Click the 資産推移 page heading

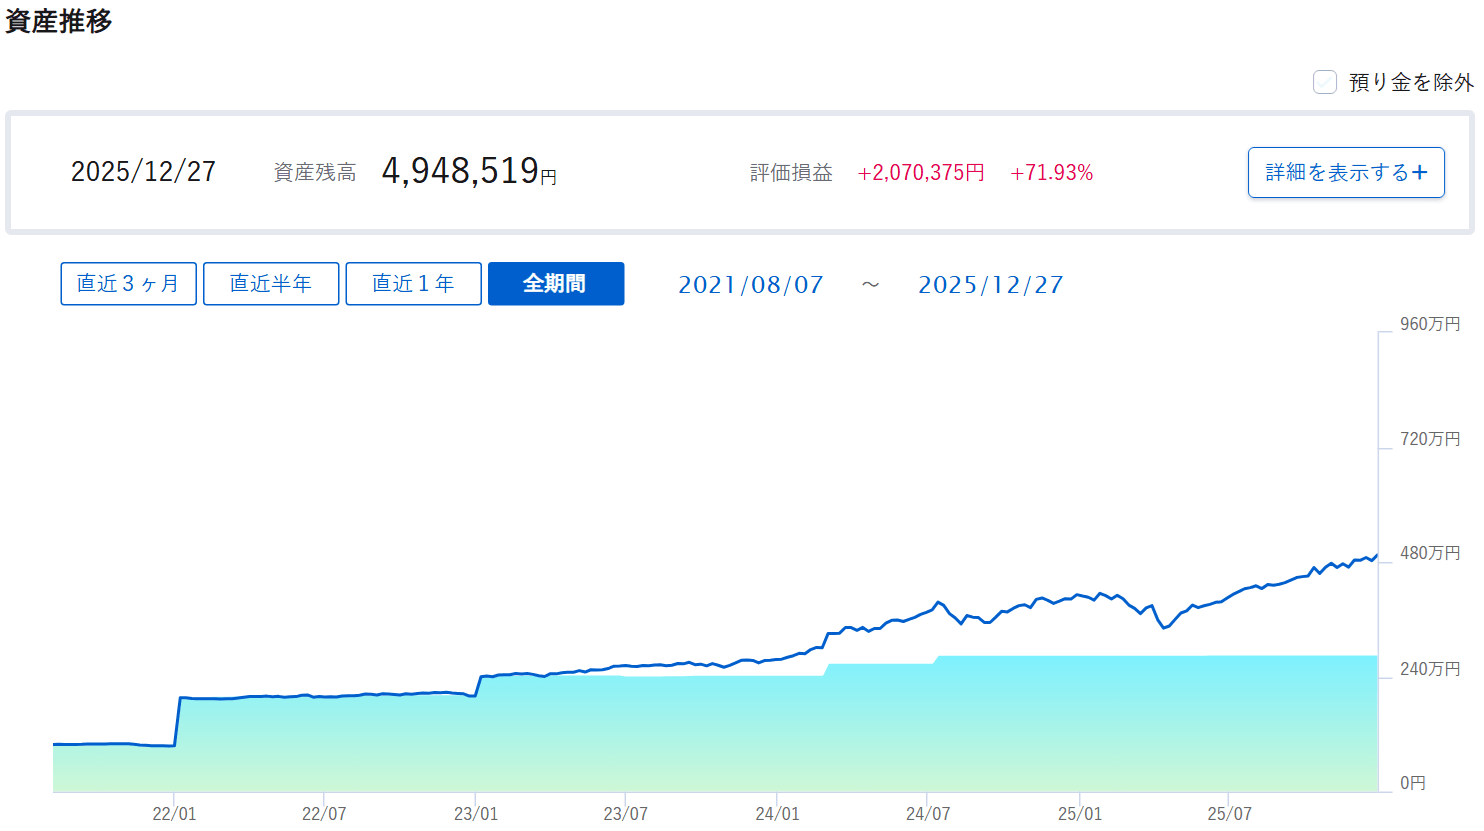(x=59, y=21)
